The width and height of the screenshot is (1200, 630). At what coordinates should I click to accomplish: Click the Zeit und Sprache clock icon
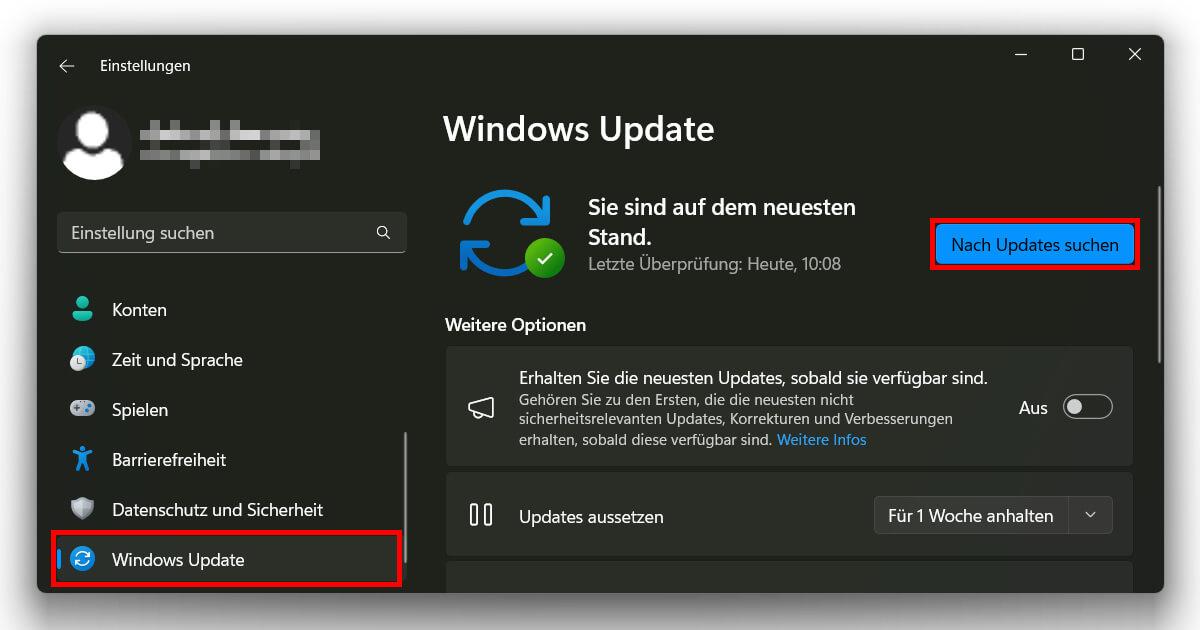81,359
